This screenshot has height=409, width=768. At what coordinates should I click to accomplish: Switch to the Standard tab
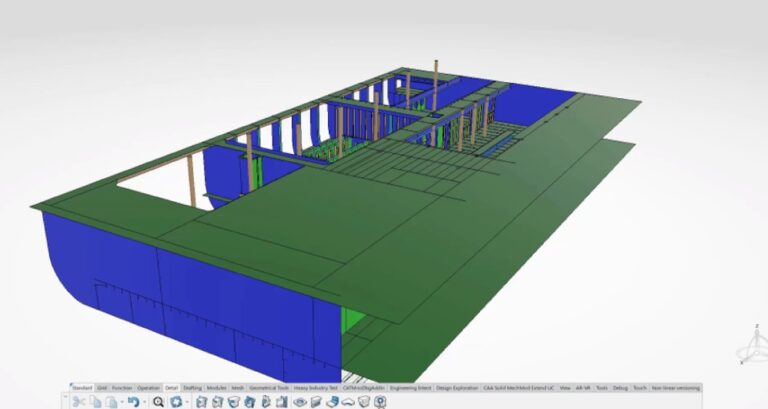tap(82, 387)
